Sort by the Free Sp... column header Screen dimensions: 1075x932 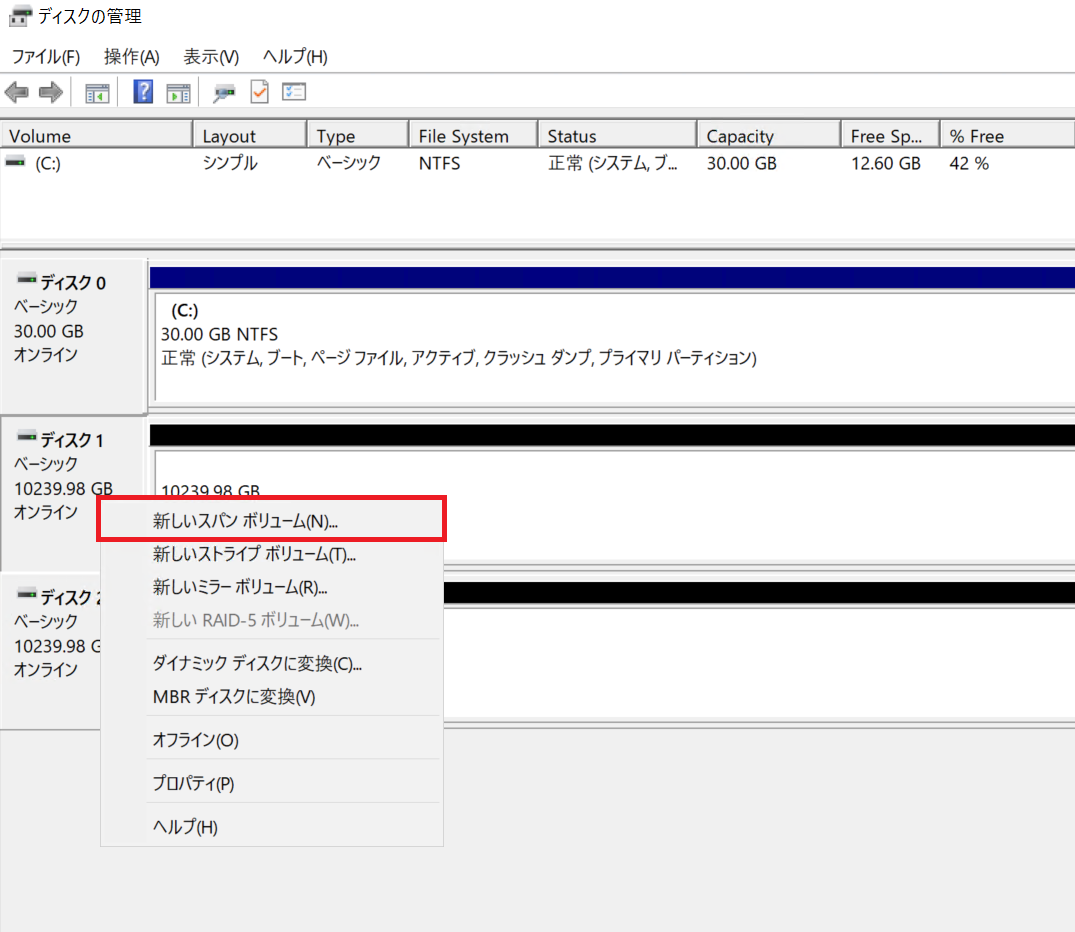[891, 135]
